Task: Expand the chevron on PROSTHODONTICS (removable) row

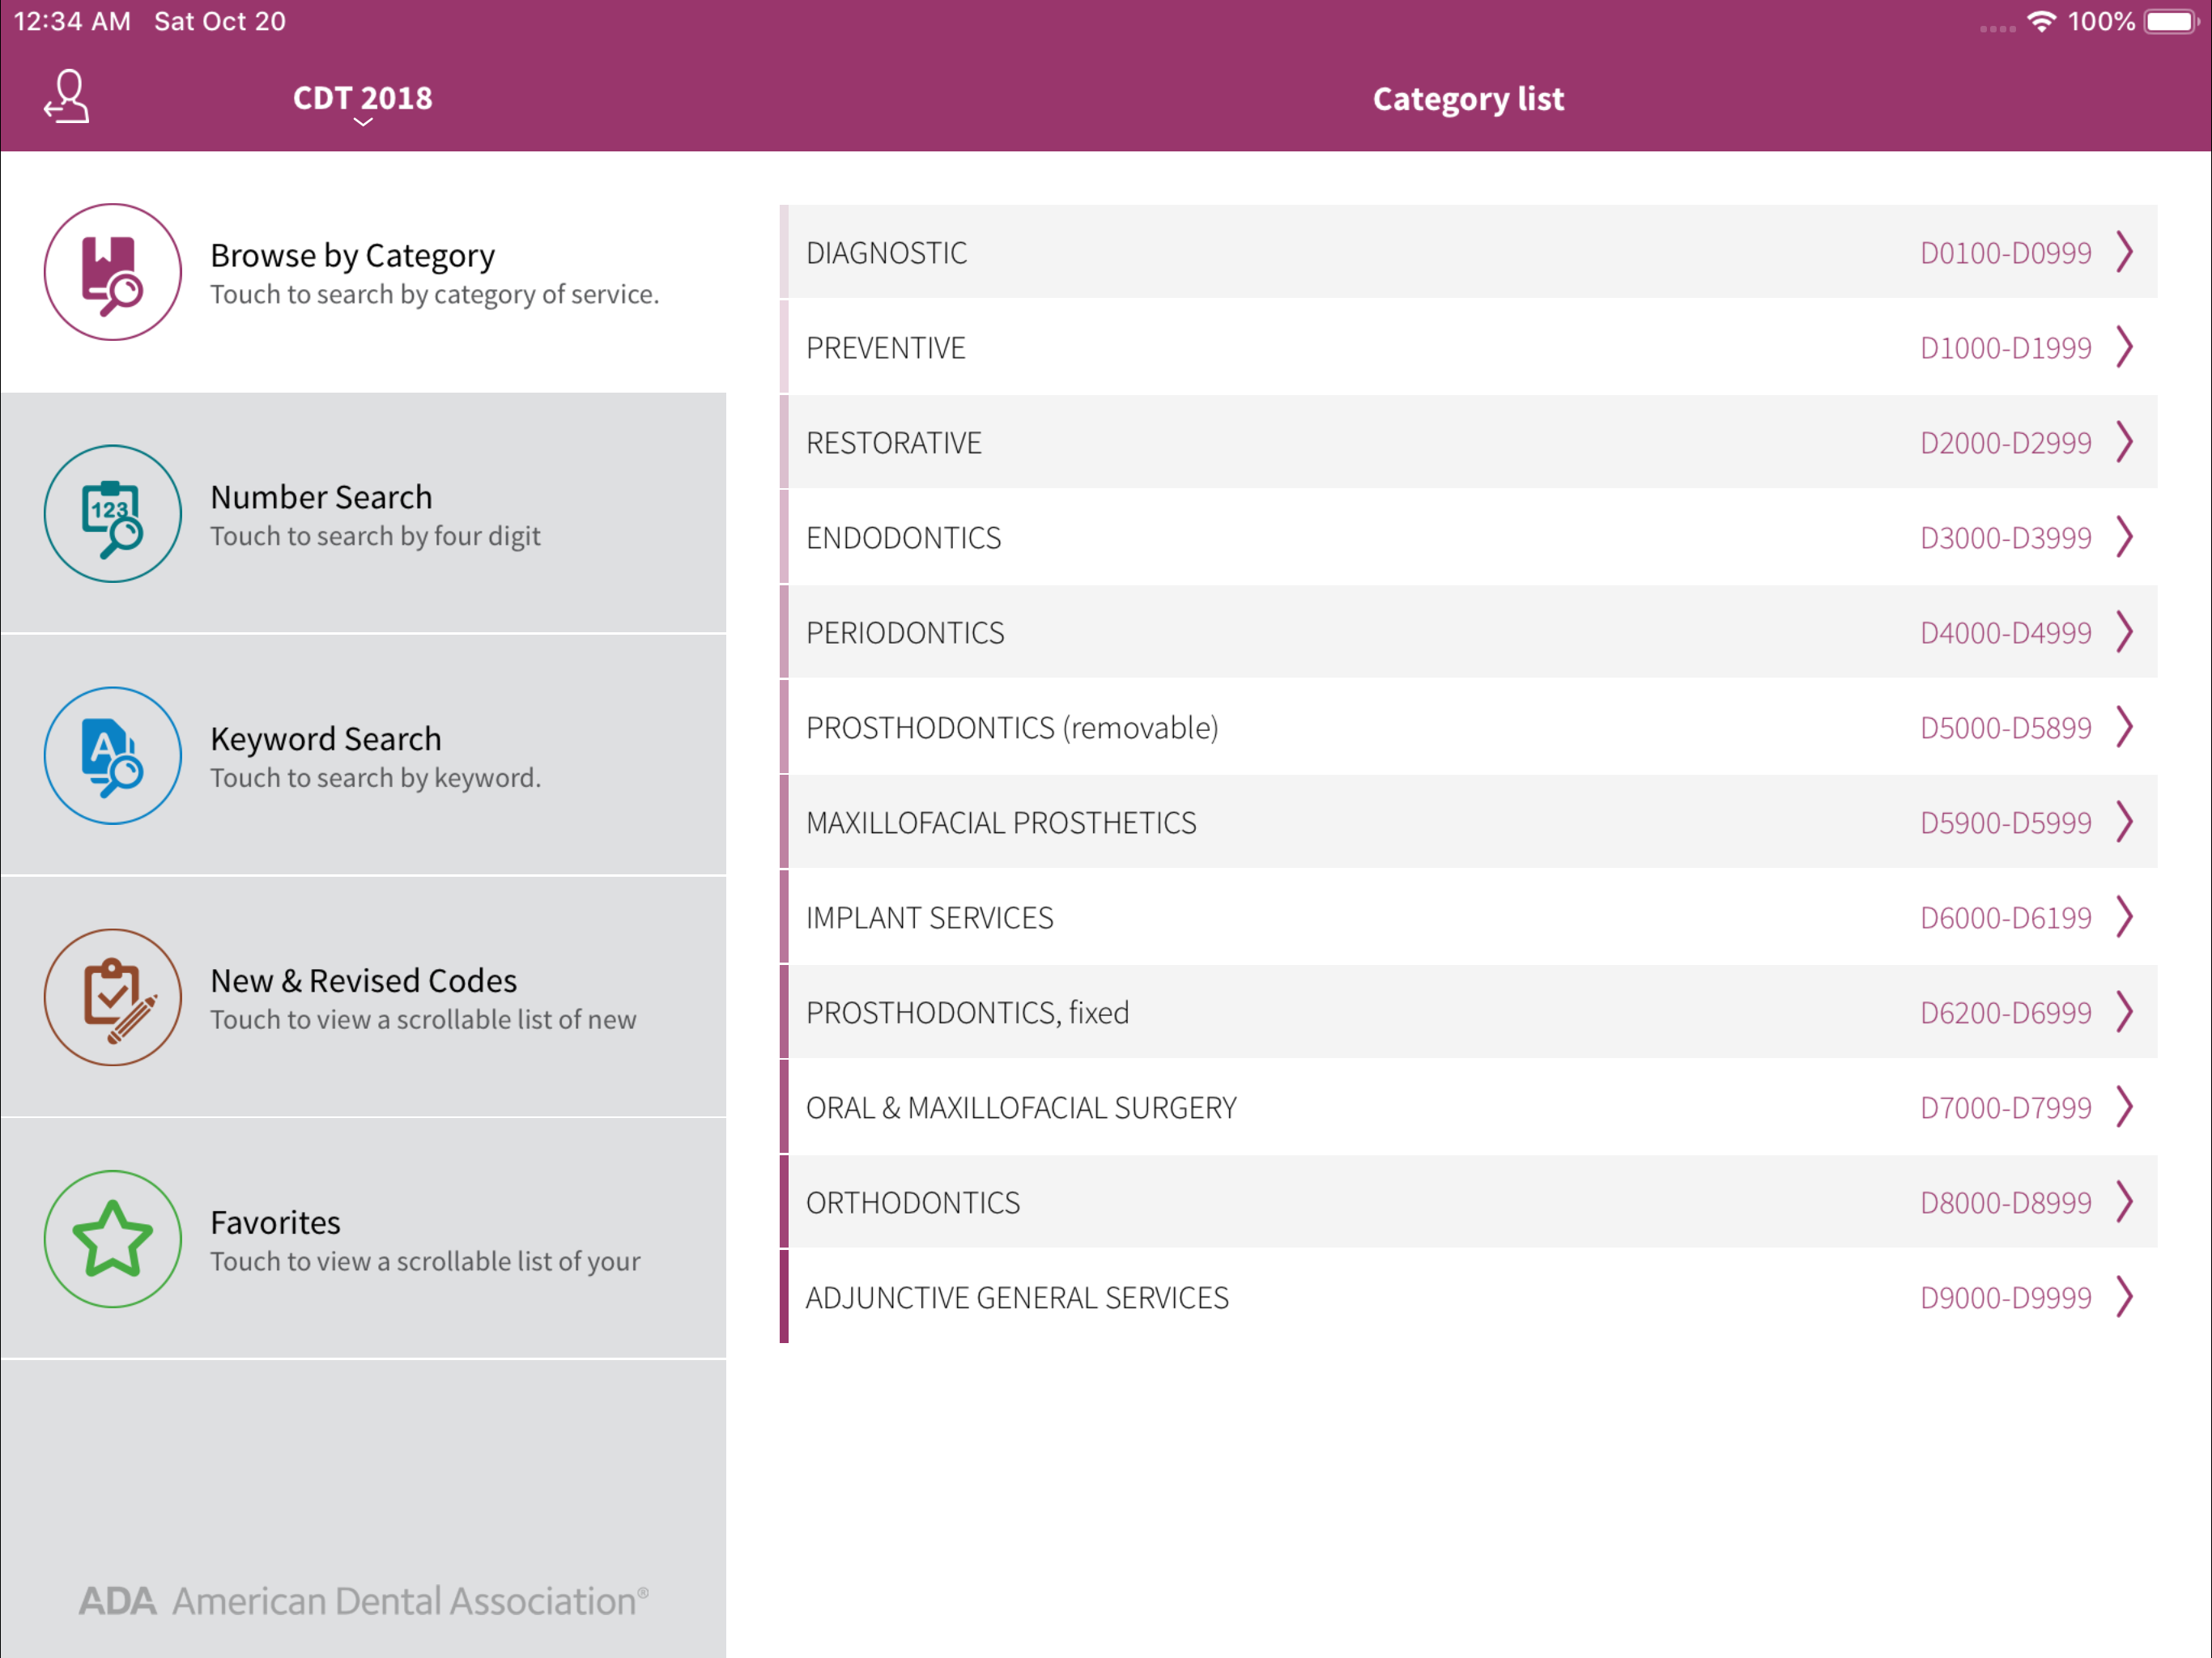Action: pos(2125,727)
